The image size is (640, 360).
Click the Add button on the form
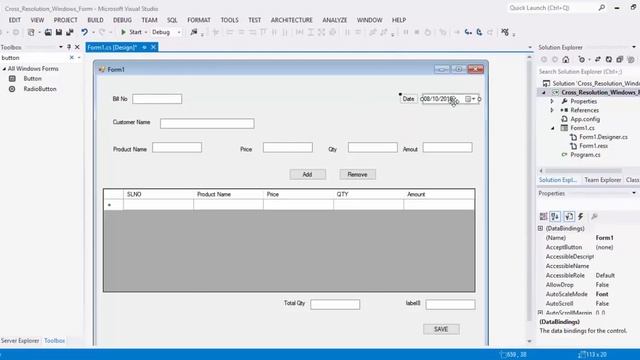(x=308, y=174)
